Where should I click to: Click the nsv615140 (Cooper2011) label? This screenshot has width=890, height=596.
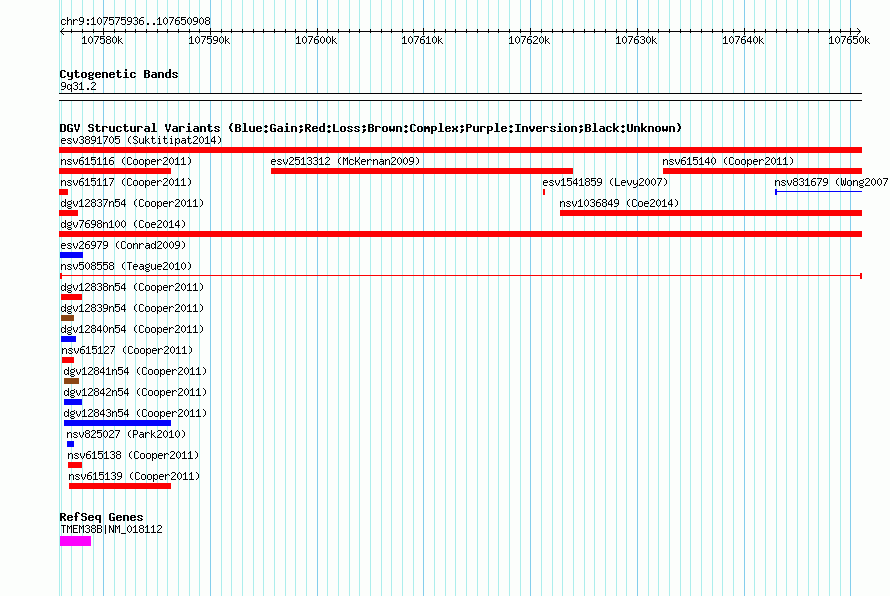728,161
